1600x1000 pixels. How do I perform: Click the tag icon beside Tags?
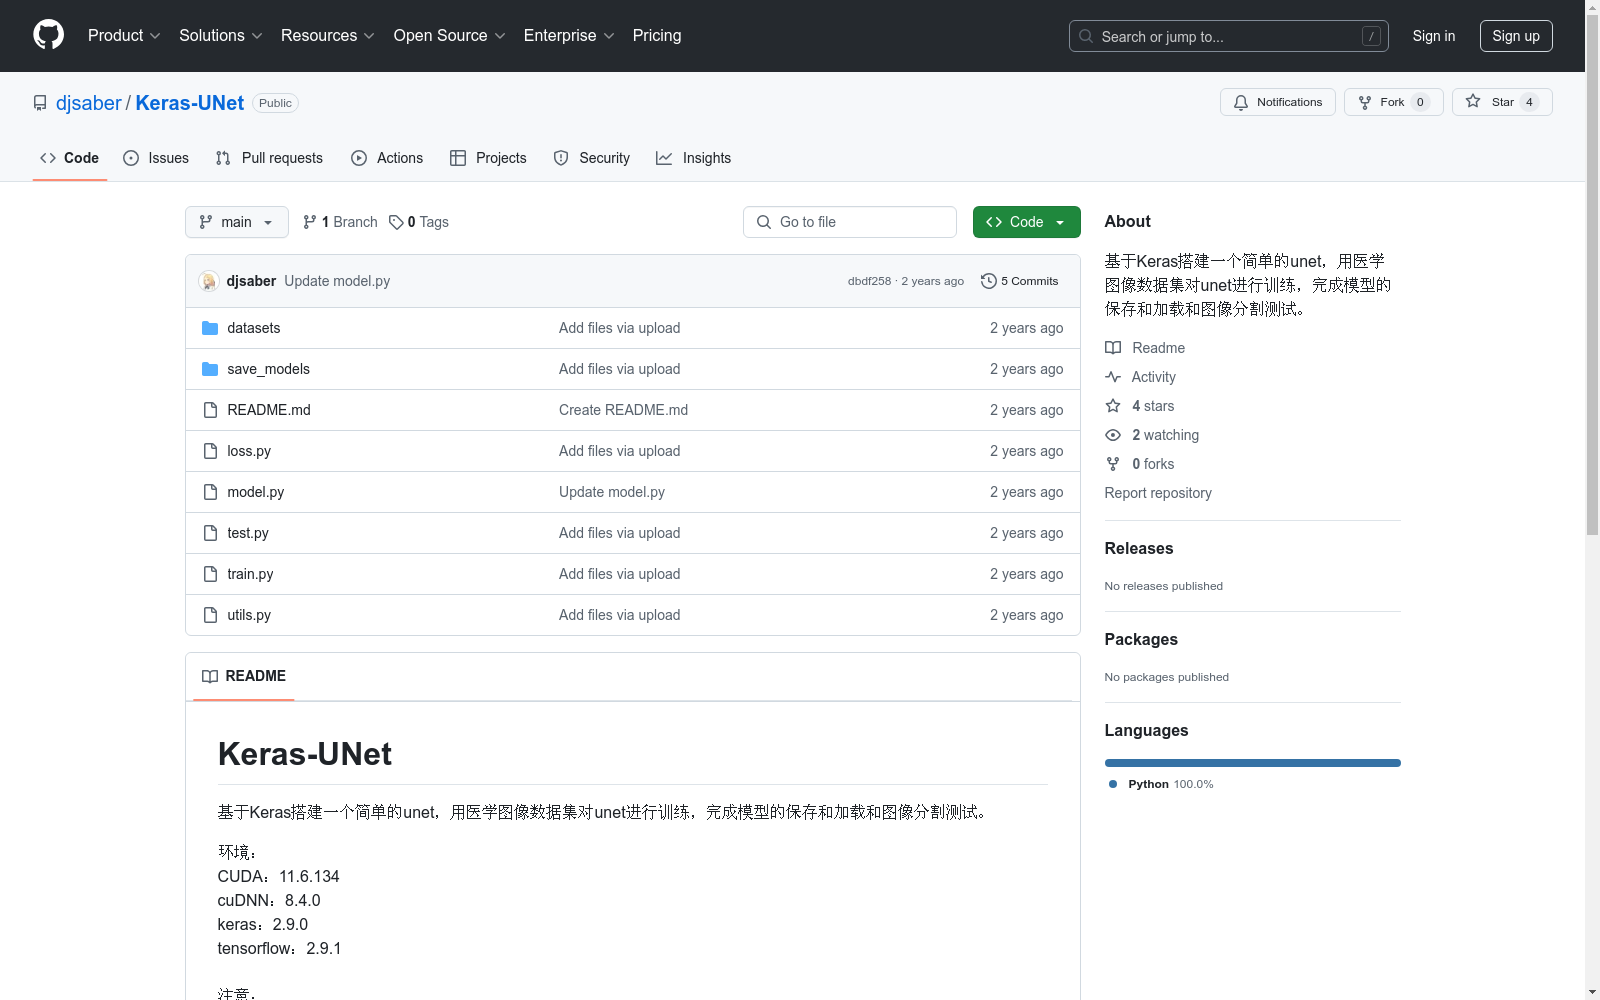(396, 222)
